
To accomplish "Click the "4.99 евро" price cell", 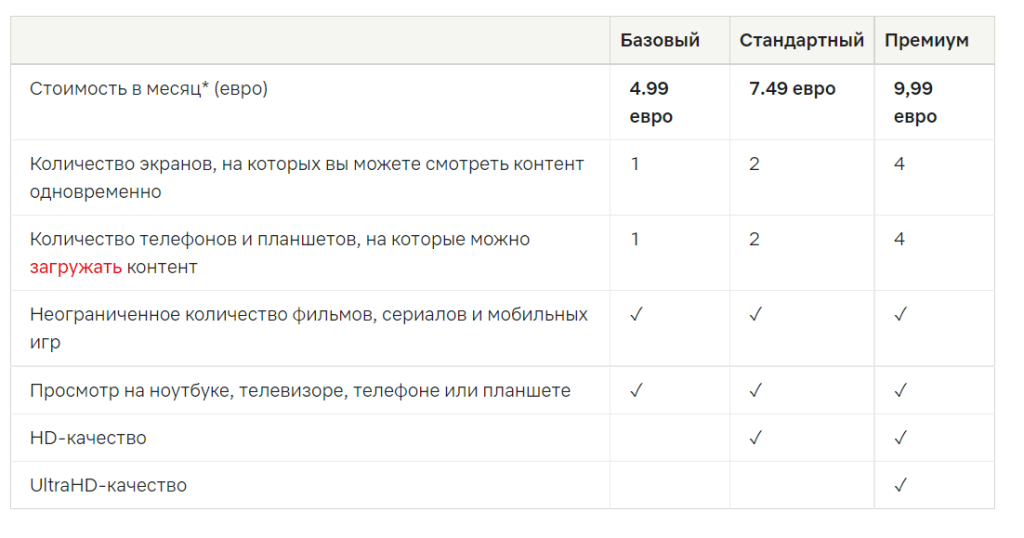I will (x=651, y=102).
